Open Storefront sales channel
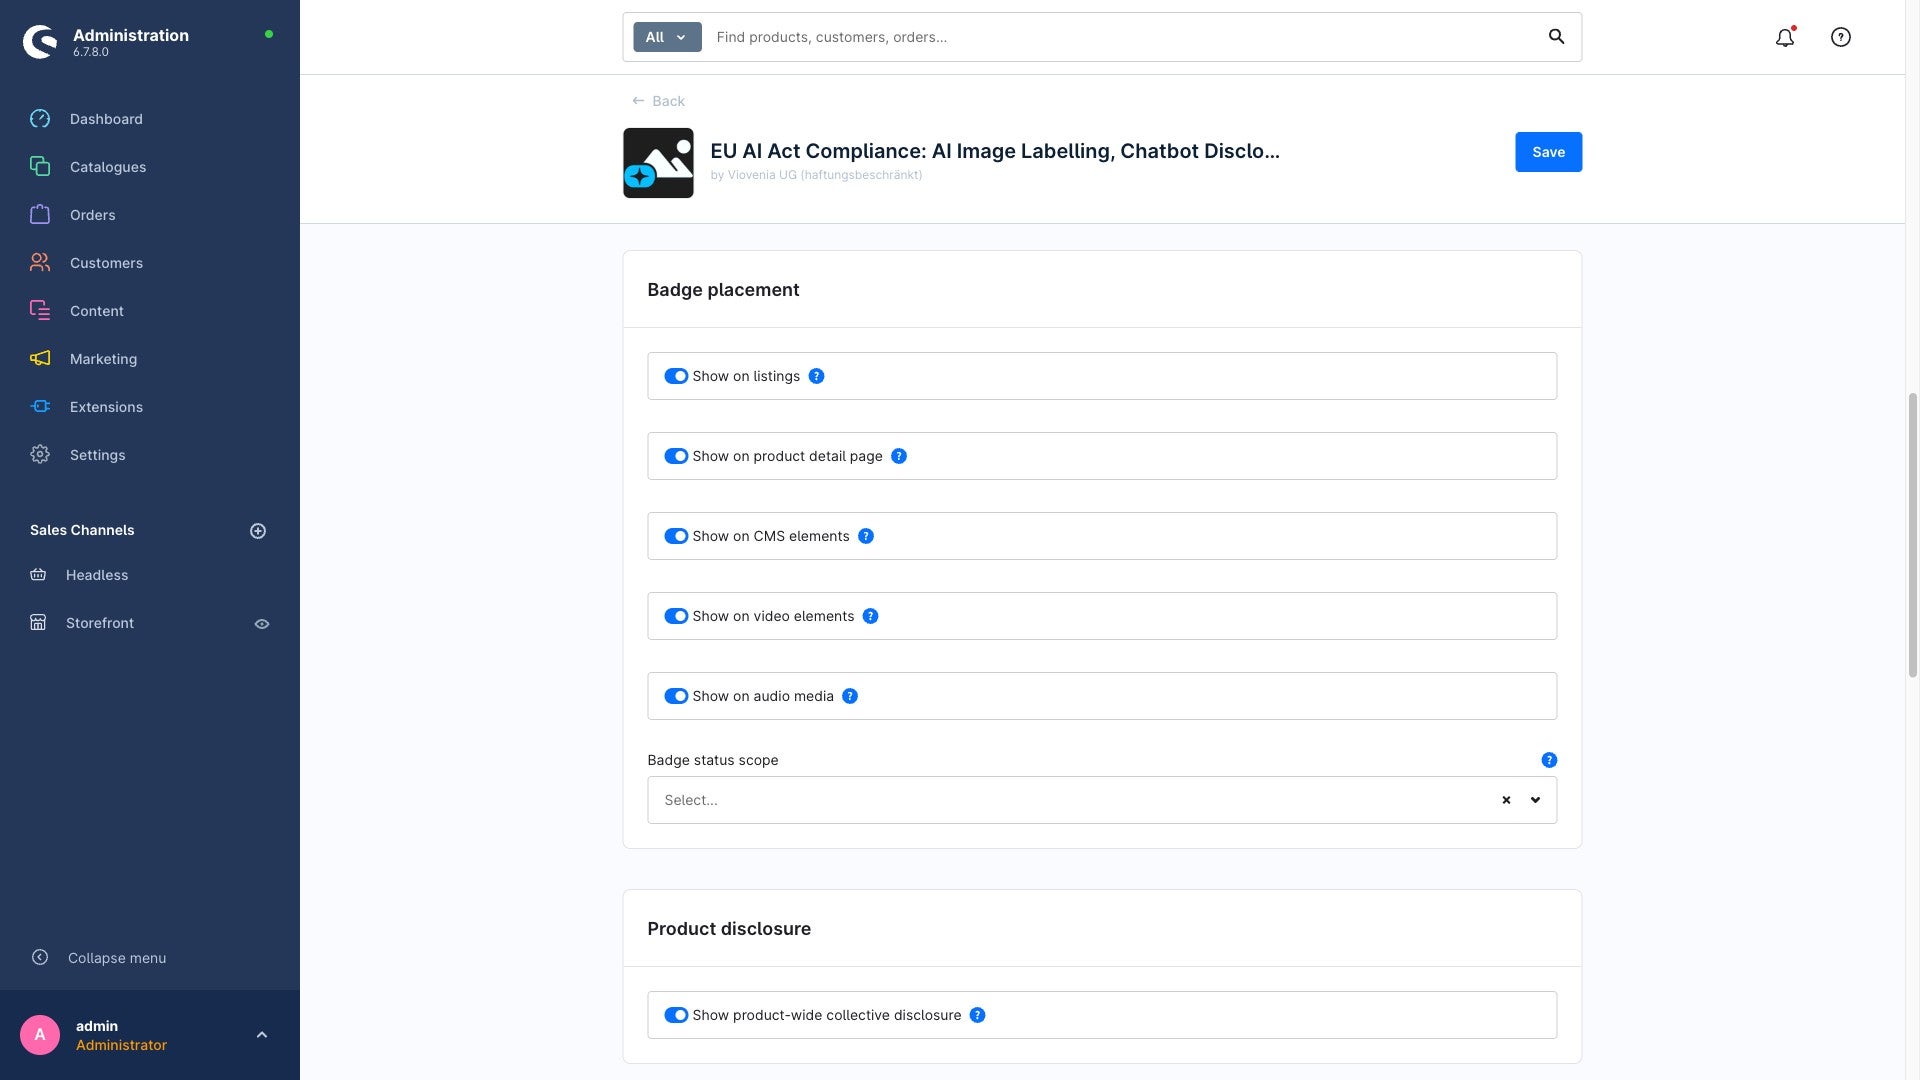The width and height of the screenshot is (1920, 1080). click(100, 623)
